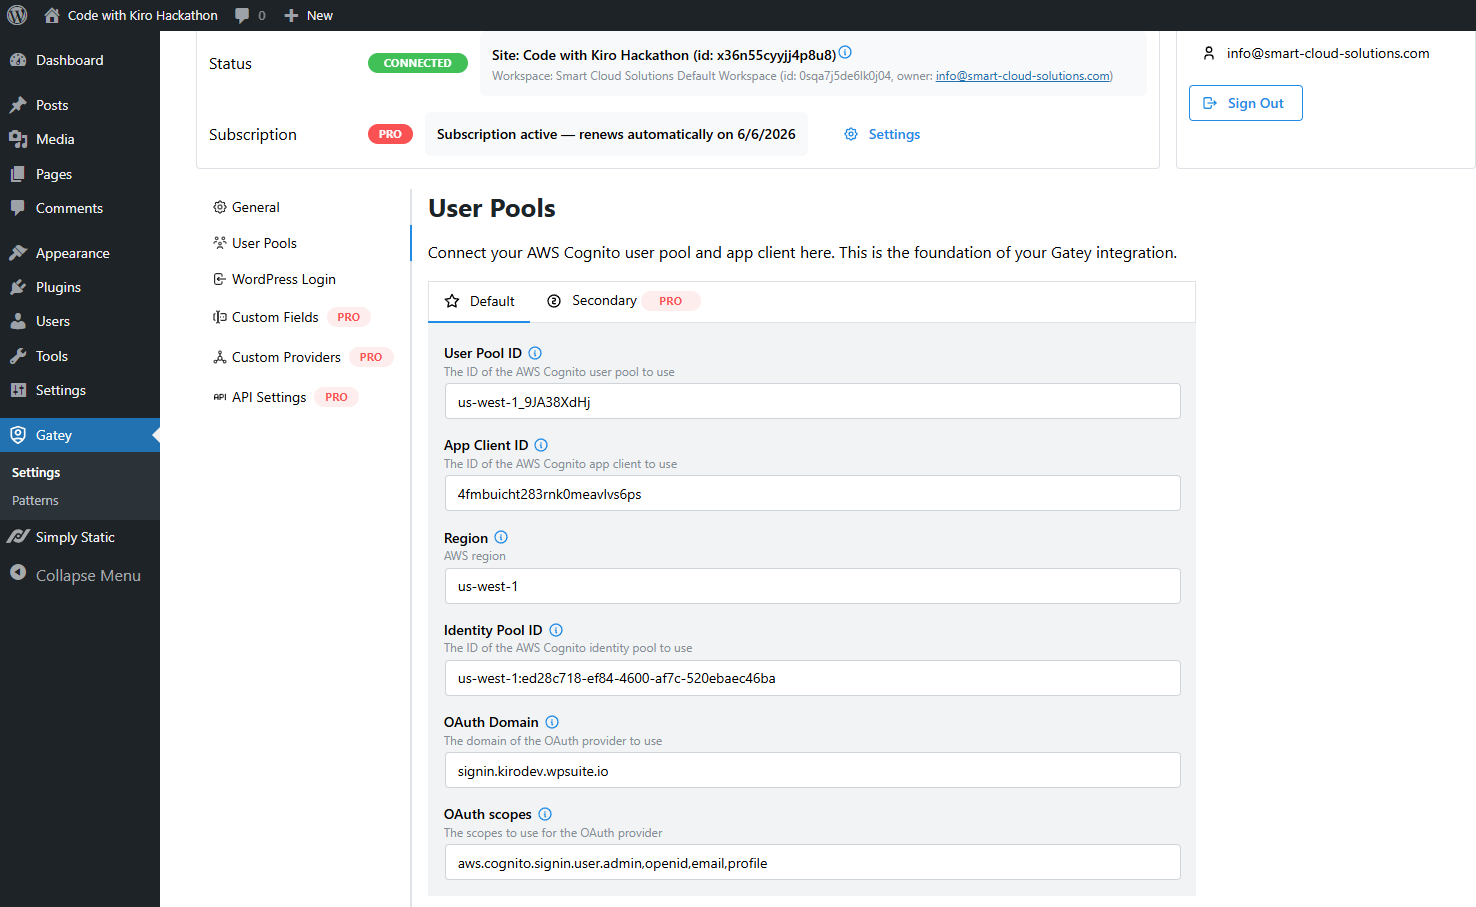Click the info icon beside the site id
The height and width of the screenshot is (907, 1476).
pyautogui.click(x=845, y=52)
